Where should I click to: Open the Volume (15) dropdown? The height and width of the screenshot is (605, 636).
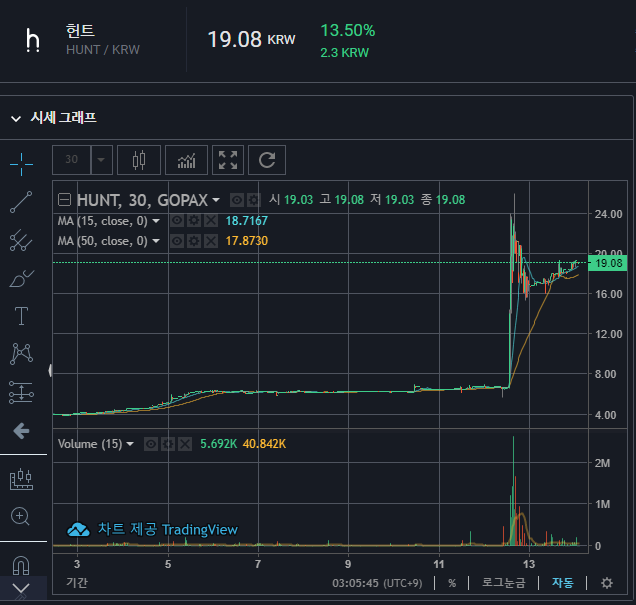click(130, 444)
